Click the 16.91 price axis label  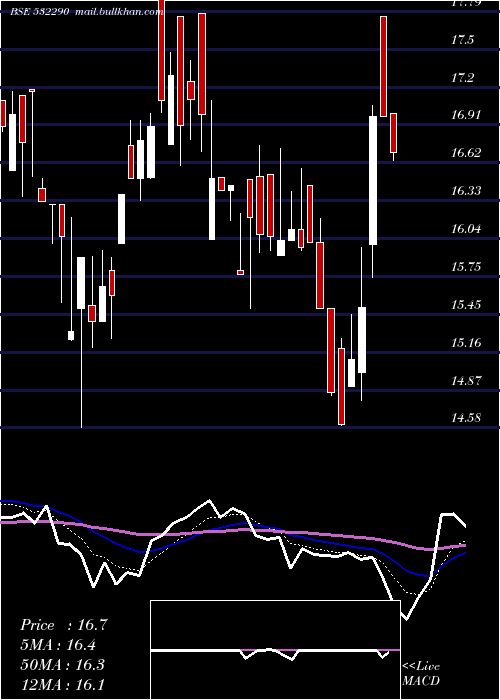click(466, 115)
